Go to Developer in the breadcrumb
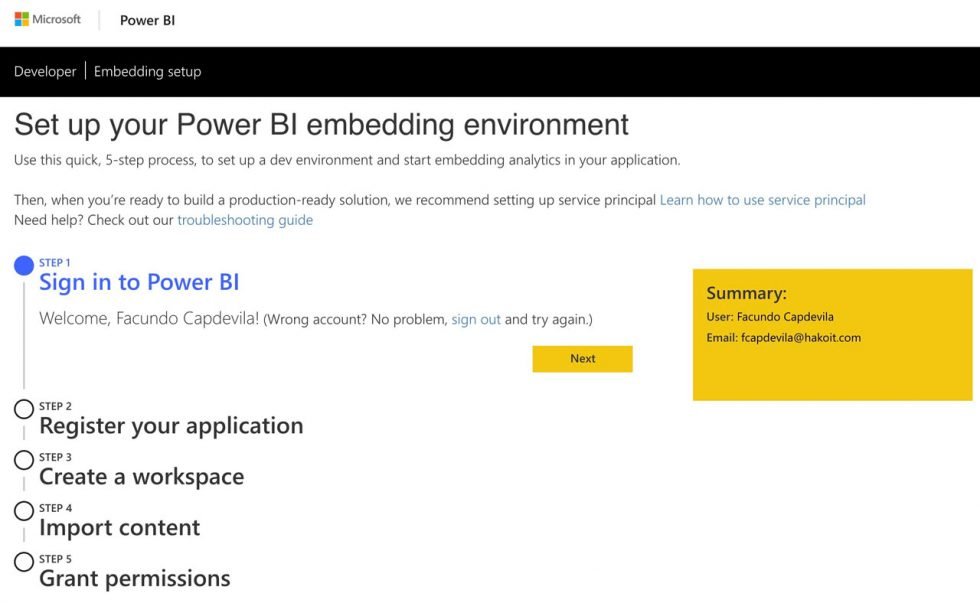 tap(45, 72)
